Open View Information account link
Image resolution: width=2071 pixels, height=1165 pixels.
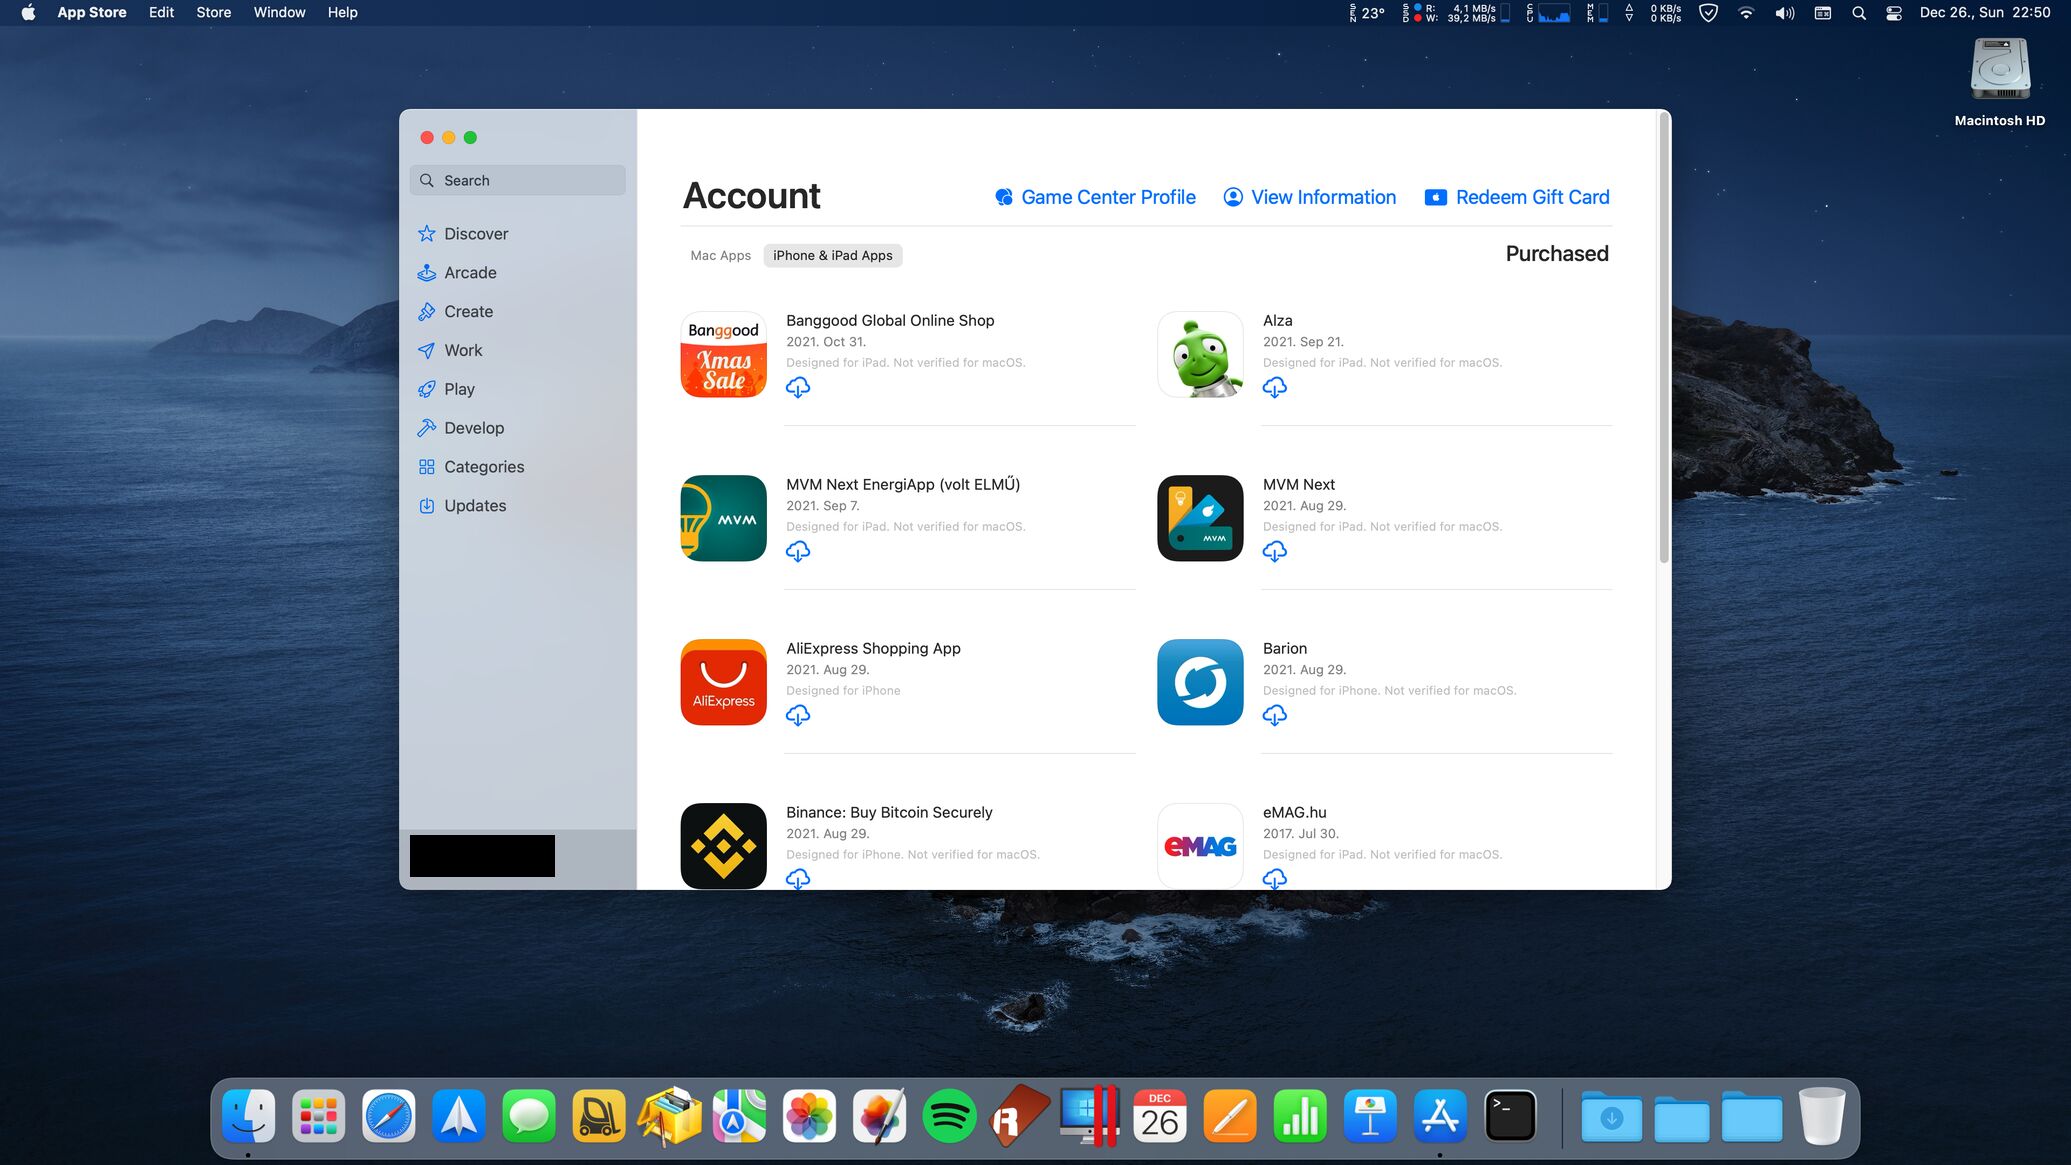1310,198
